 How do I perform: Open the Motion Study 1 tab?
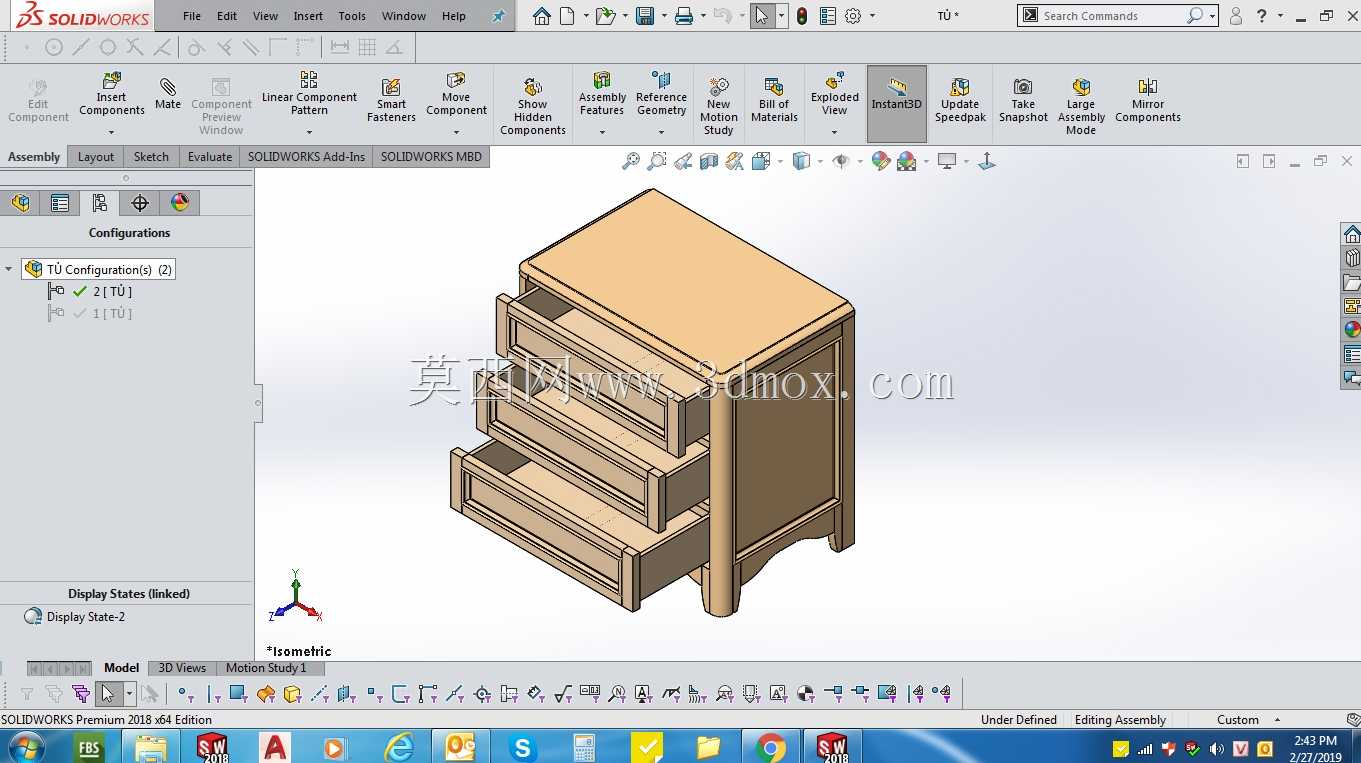pyautogui.click(x=266, y=668)
